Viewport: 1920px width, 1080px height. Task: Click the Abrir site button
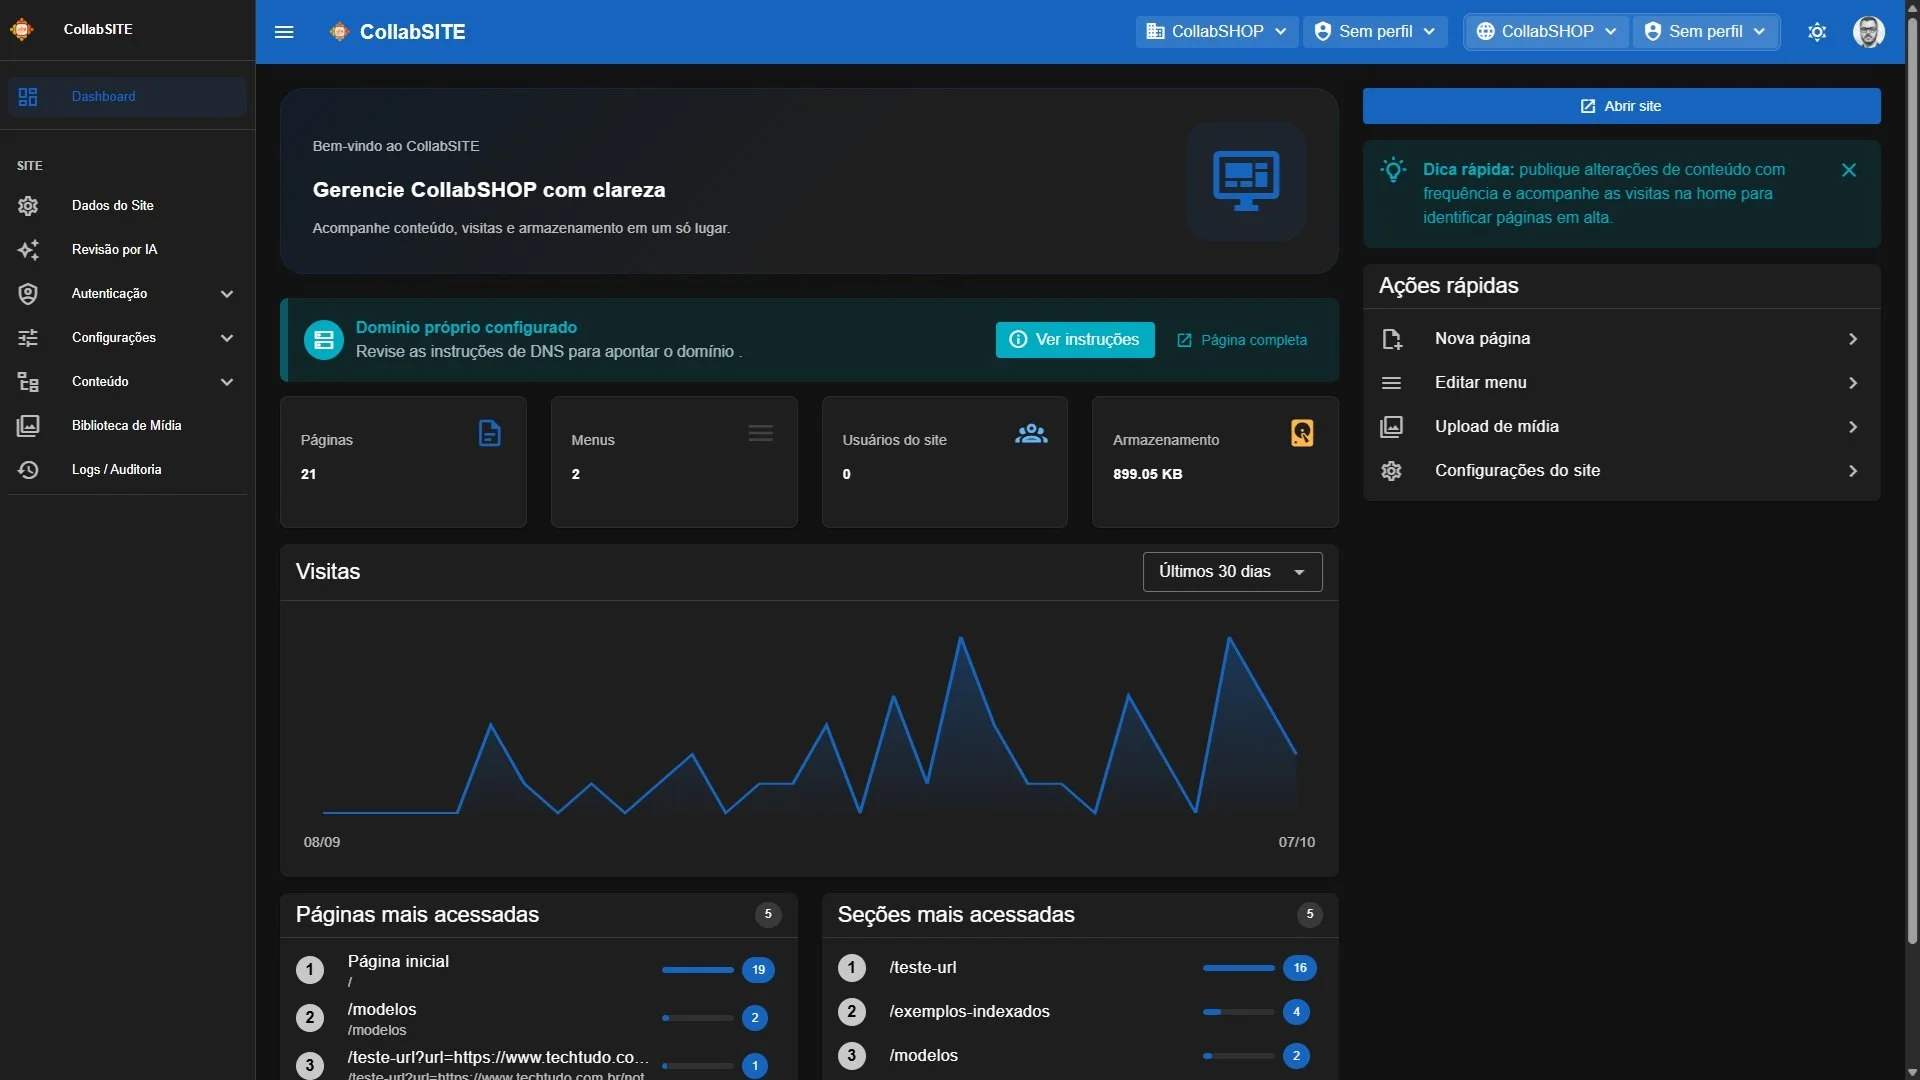pos(1621,106)
